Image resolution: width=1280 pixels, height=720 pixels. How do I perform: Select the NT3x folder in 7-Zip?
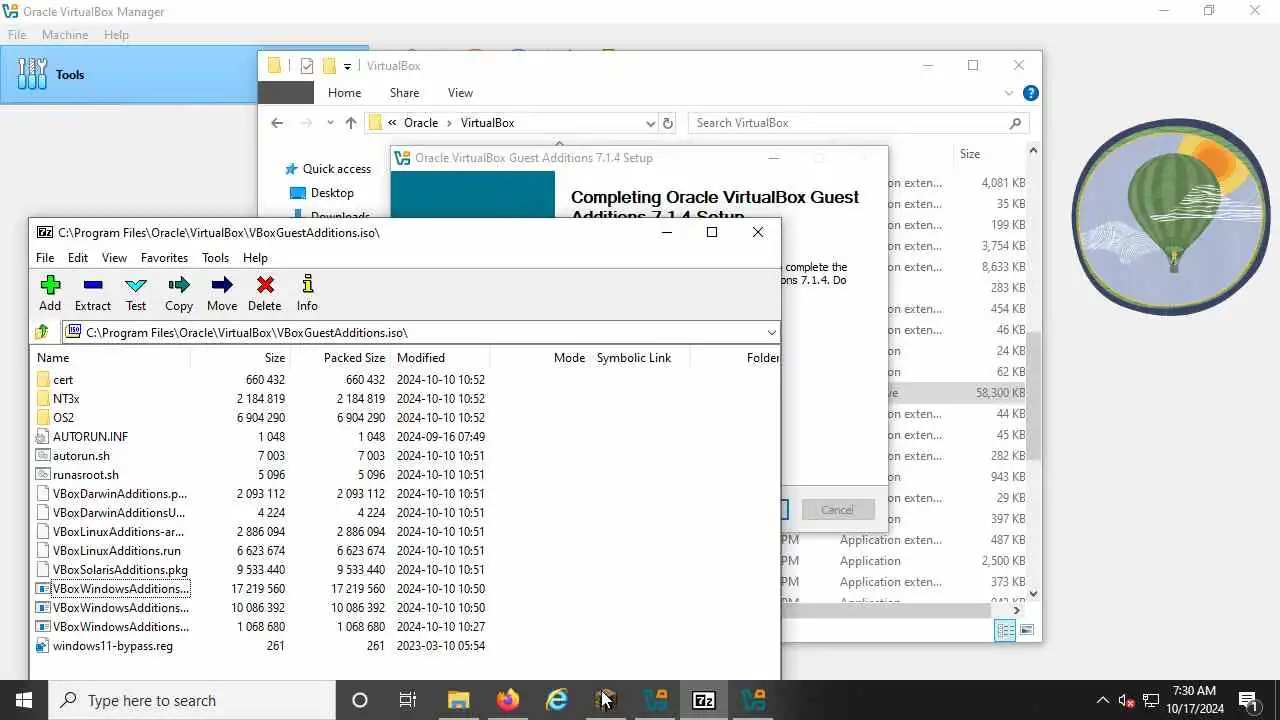pyautogui.click(x=66, y=399)
